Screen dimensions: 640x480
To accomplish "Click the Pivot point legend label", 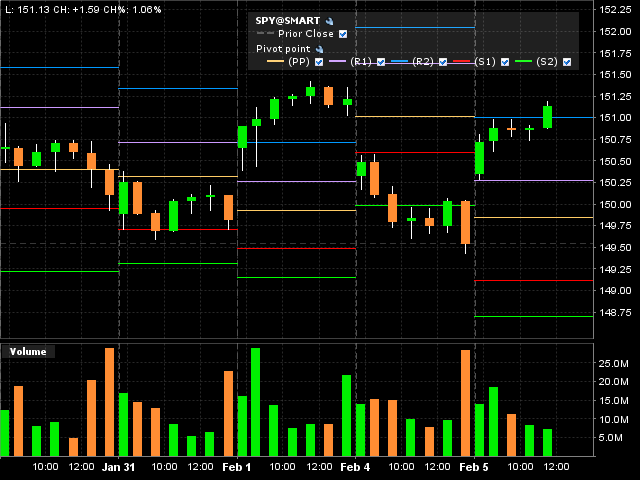I will 283,49.
